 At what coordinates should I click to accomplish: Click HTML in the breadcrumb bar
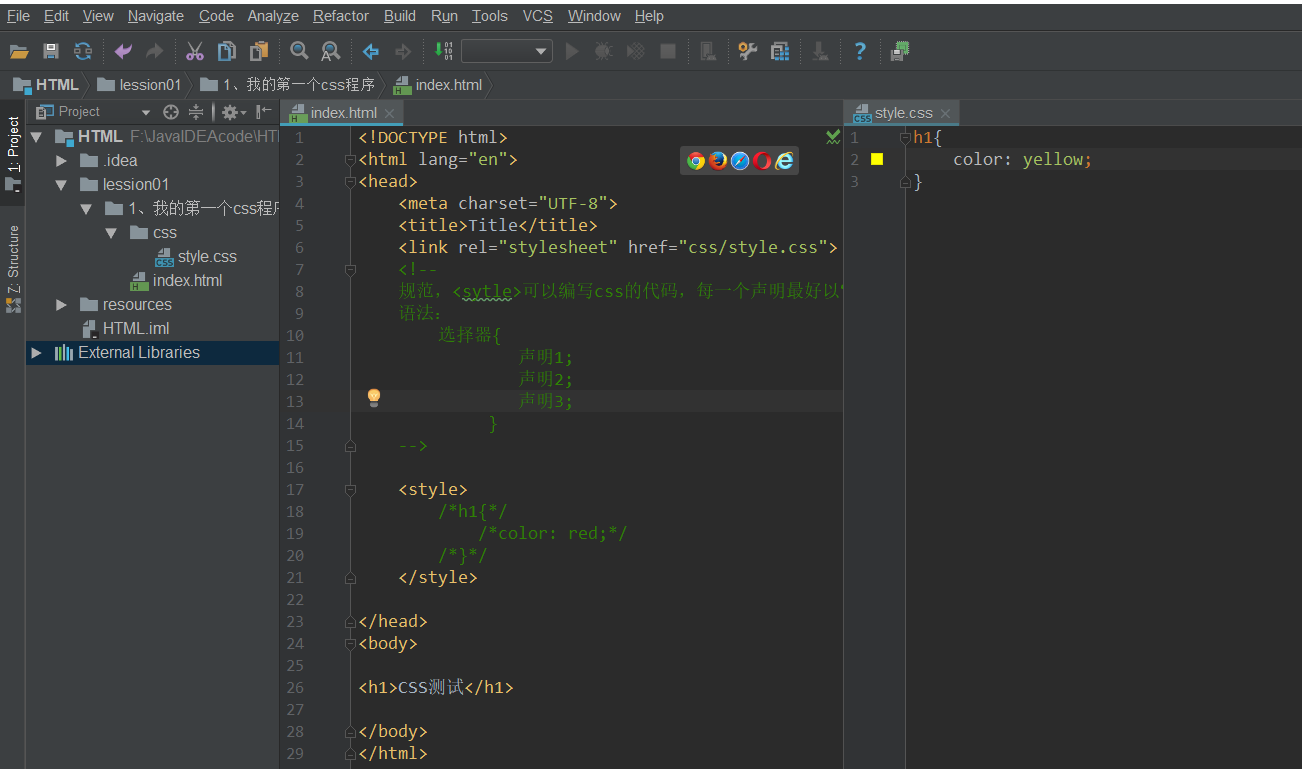(46, 85)
